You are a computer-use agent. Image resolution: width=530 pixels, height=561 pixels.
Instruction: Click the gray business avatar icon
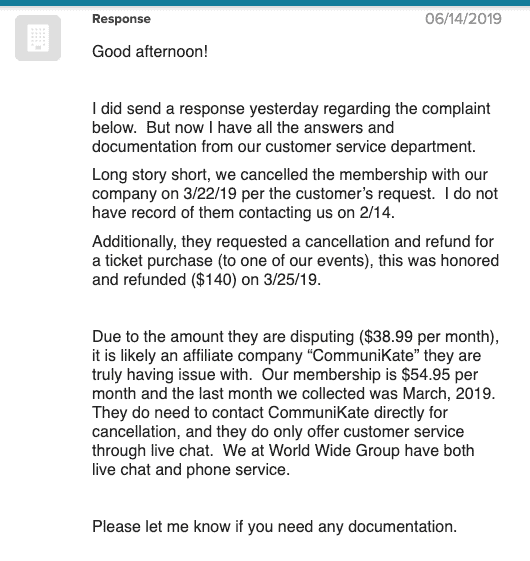pyautogui.click(x=38, y=38)
